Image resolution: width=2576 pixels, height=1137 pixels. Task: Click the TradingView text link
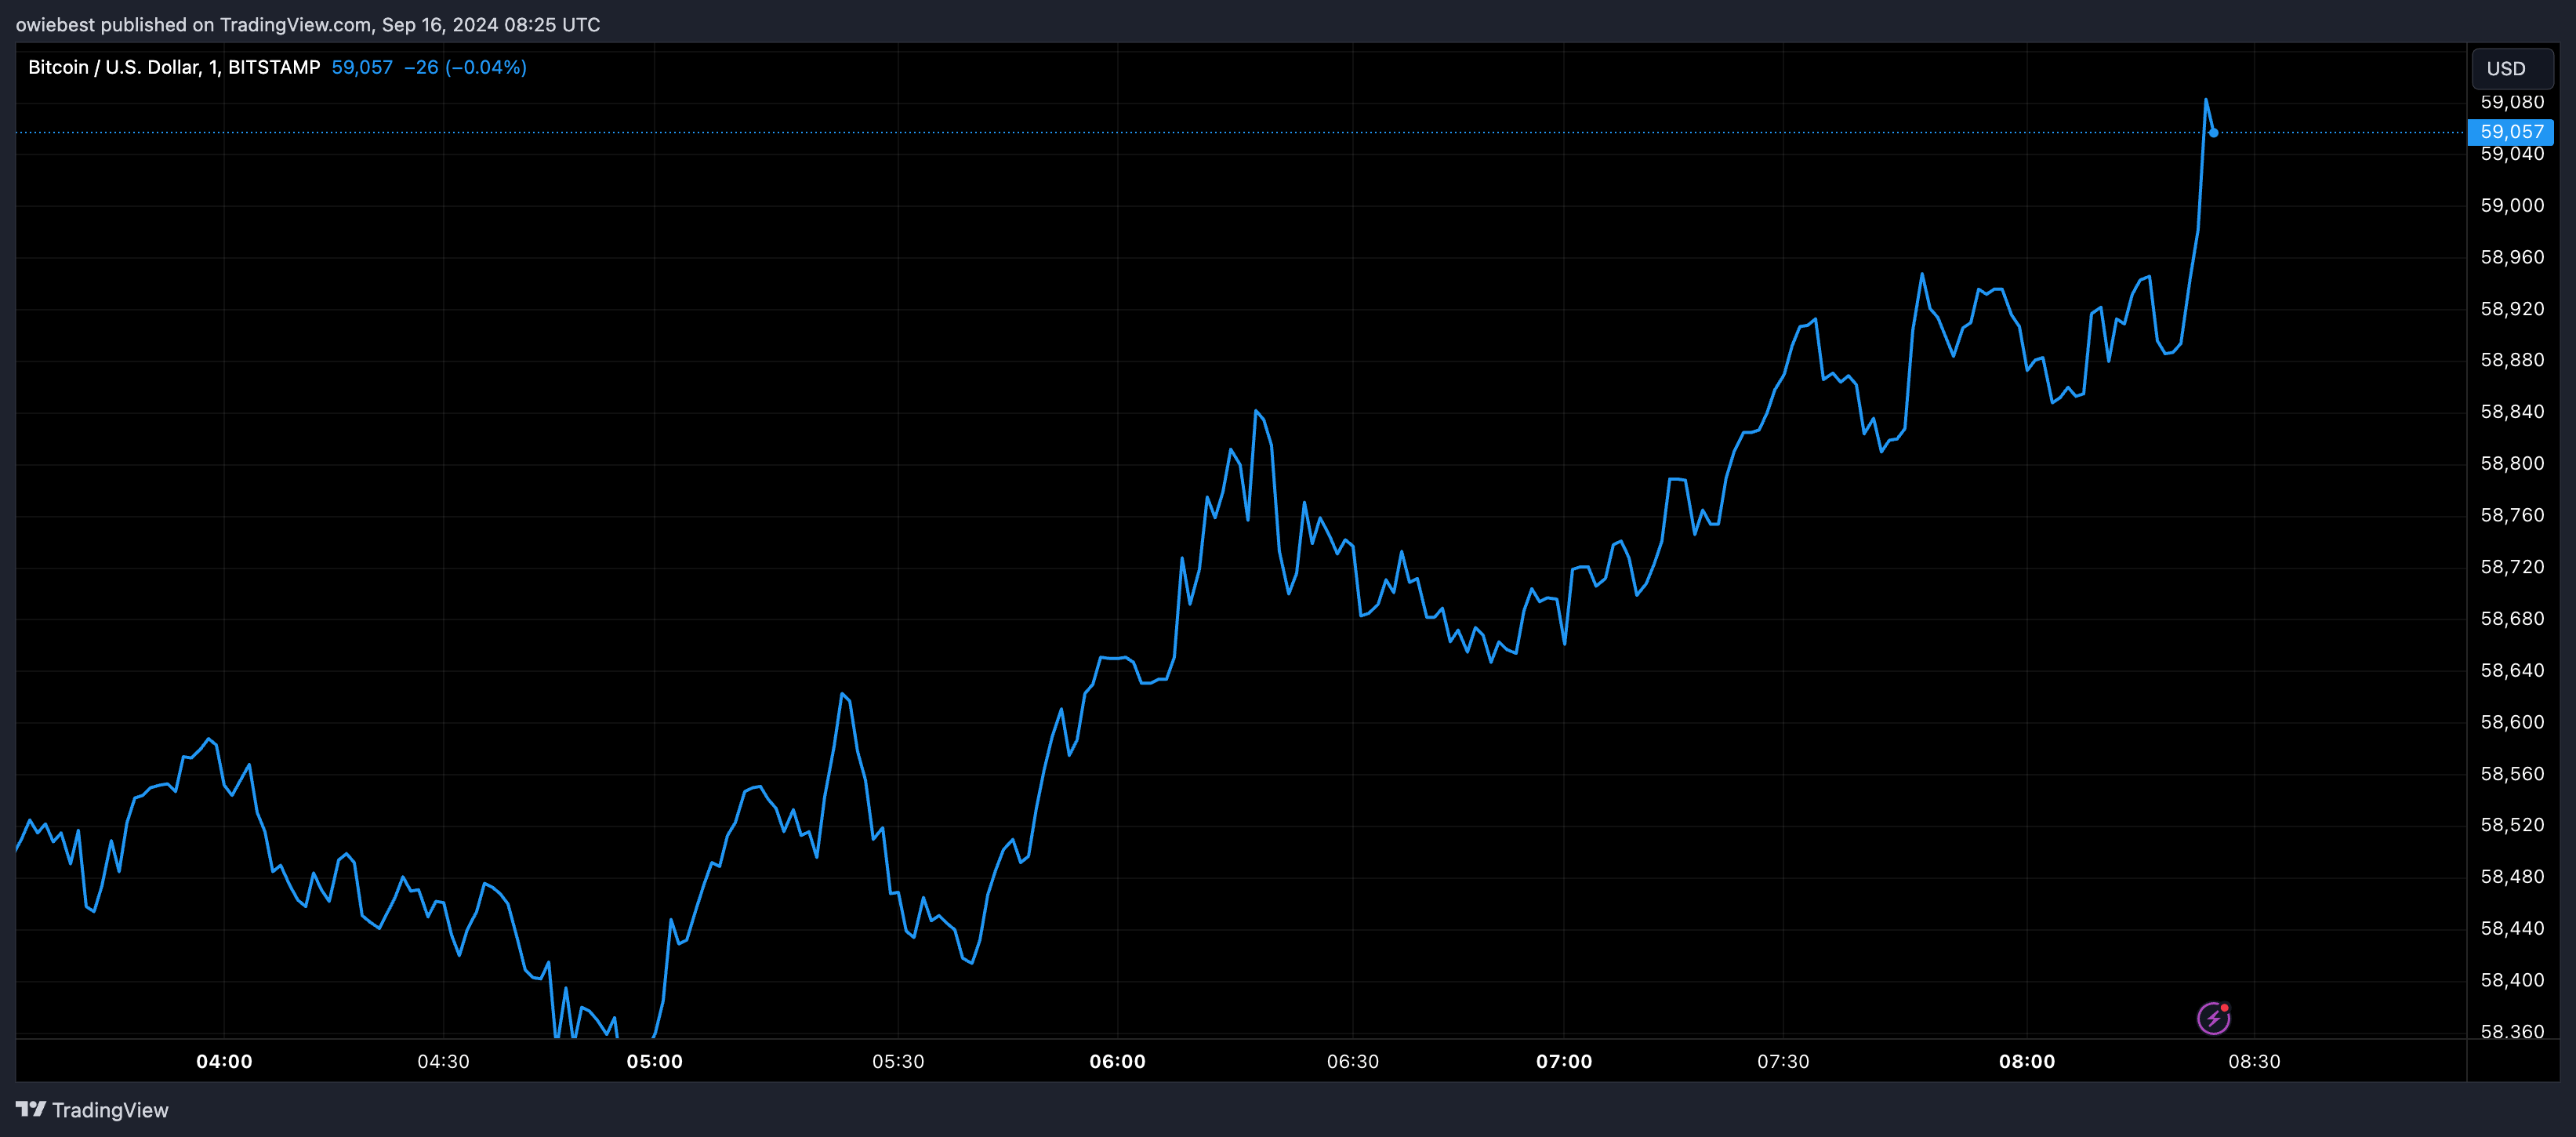click(x=110, y=1110)
